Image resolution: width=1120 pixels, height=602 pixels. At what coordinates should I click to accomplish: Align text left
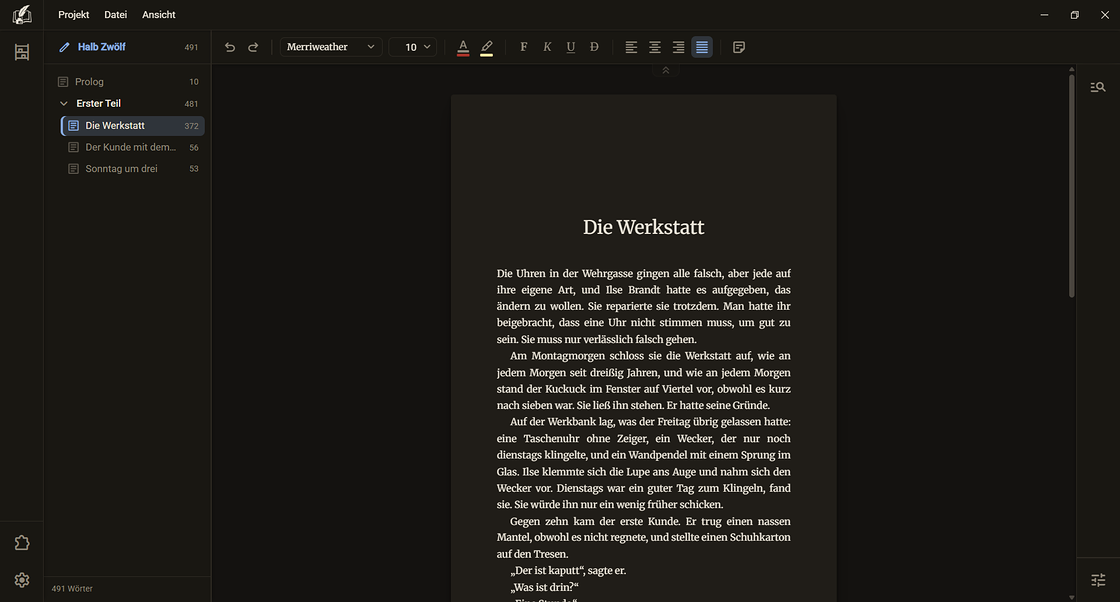pyautogui.click(x=631, y=47)
